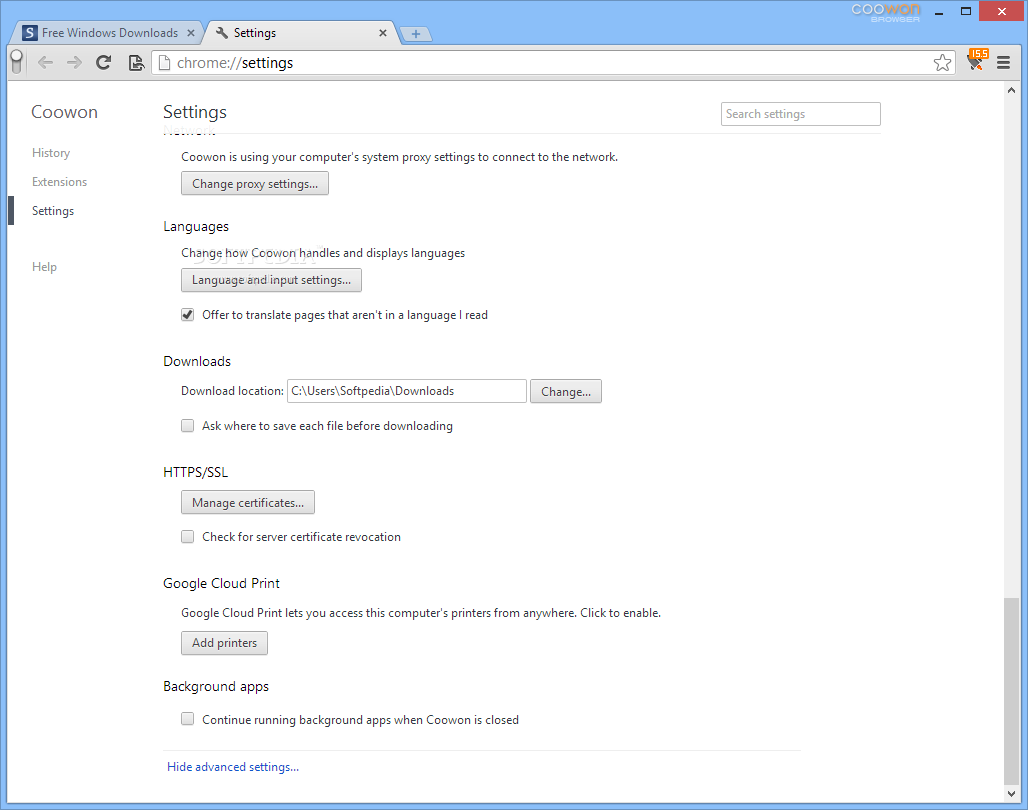Open Extensions in the sidebar
The width and height of the screenshot is (1028, 810).
pyautogui.click(x=59, y=182)
